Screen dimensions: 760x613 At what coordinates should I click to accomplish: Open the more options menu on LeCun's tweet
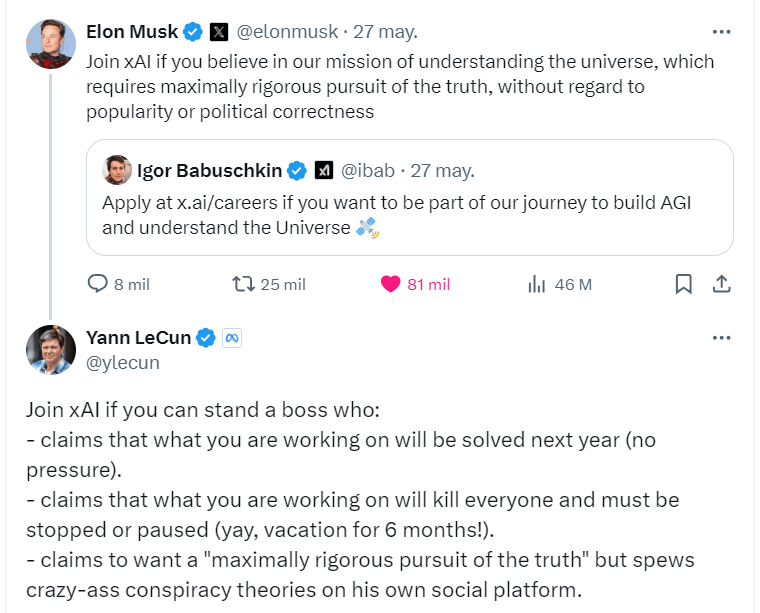tap(721, 338)
